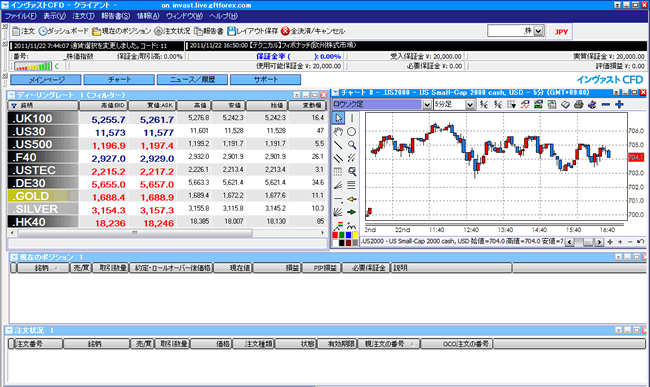Click the dealing rates horizontal scrollbar
650x387 pixels.
pyautogui.click(x=135, y=233)
